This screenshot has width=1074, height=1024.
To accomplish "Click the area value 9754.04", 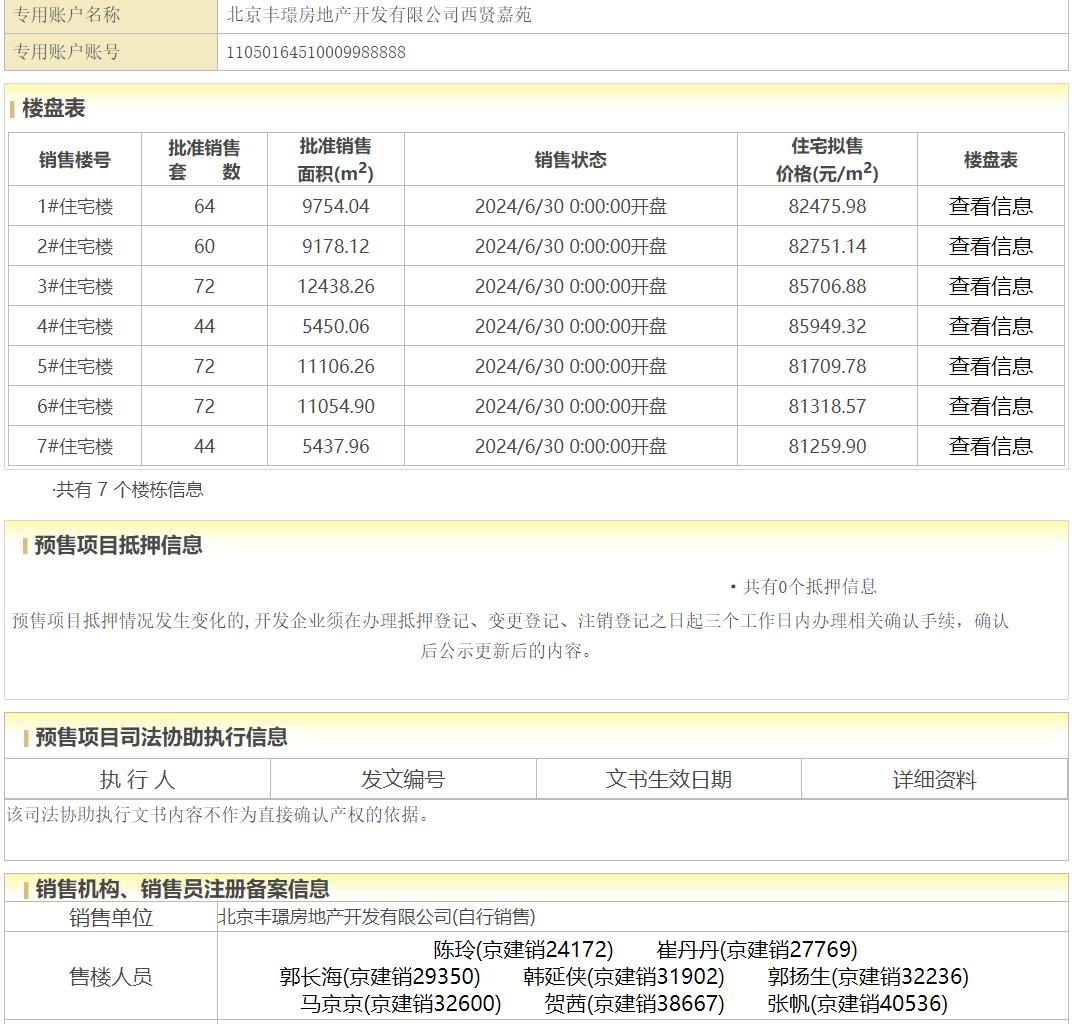I will coord(336,206).
